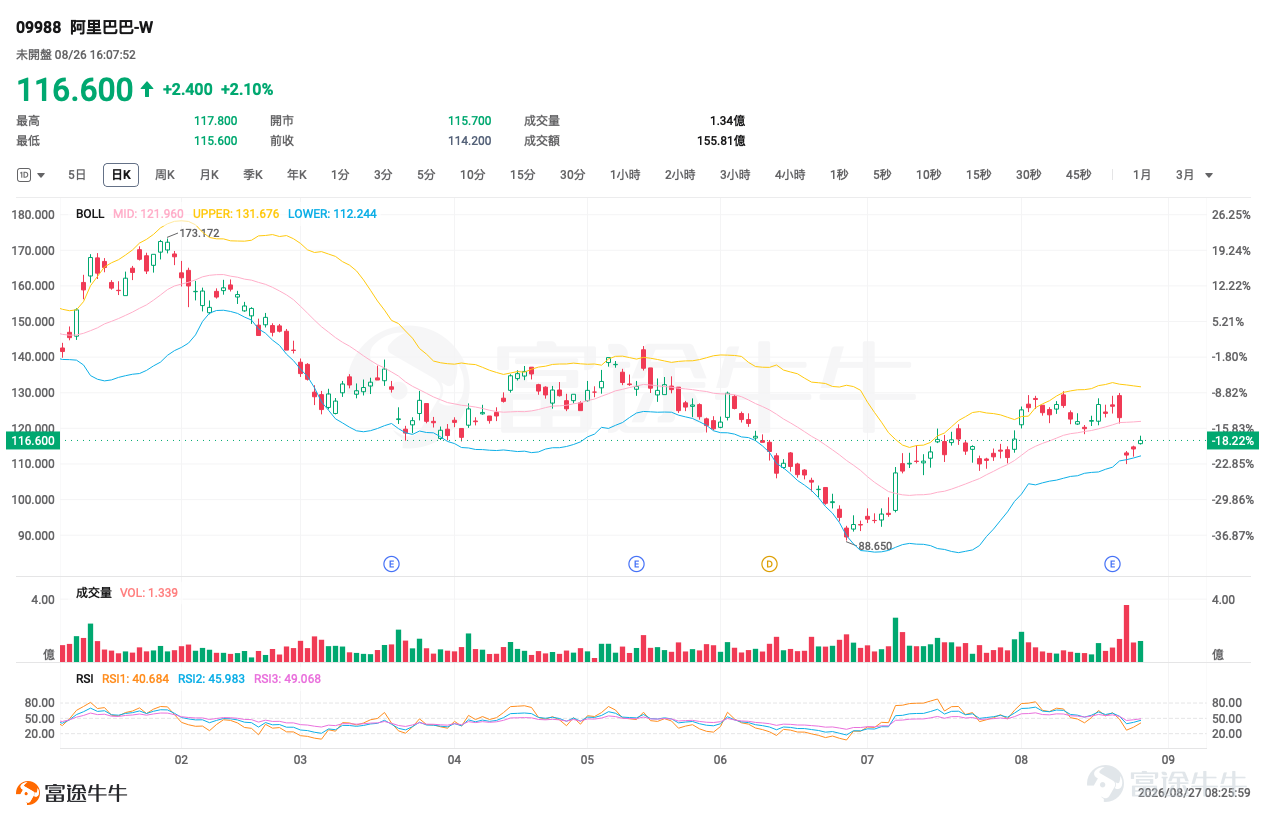Viewport: 1267px width, 820px height.
Task: Set interval to 45秒
Action: click(1079, 175)
